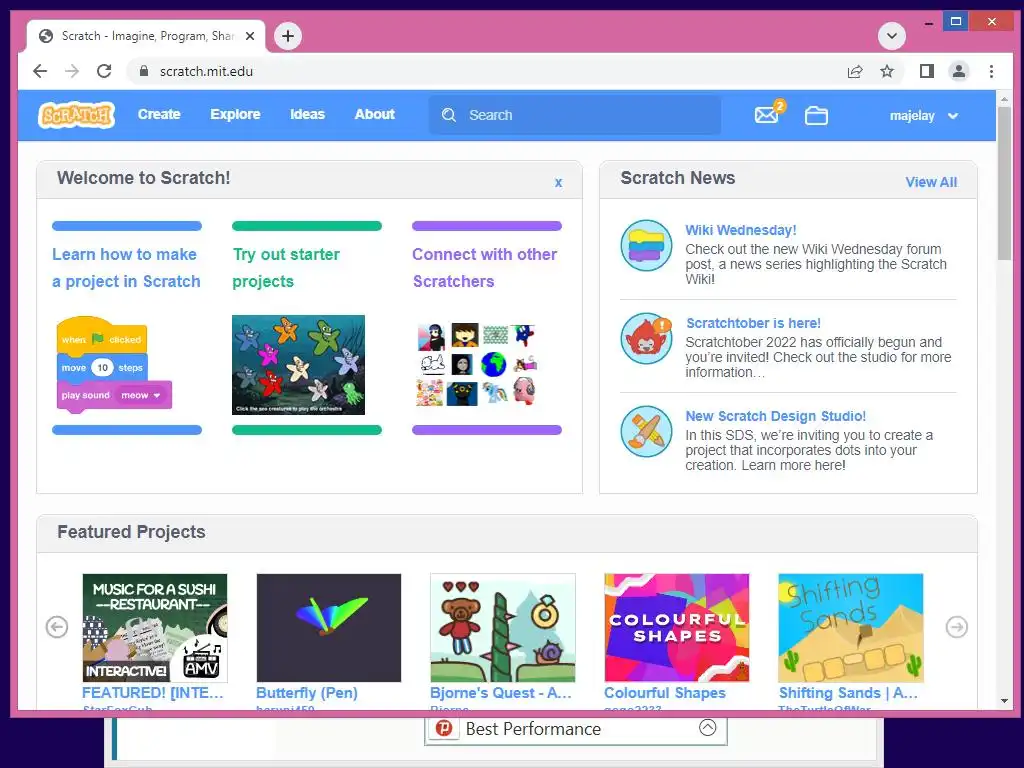Open Colourful Shapes project thumbnail
The height and width of the screenshot is (768, 1024).
[677, 628]
